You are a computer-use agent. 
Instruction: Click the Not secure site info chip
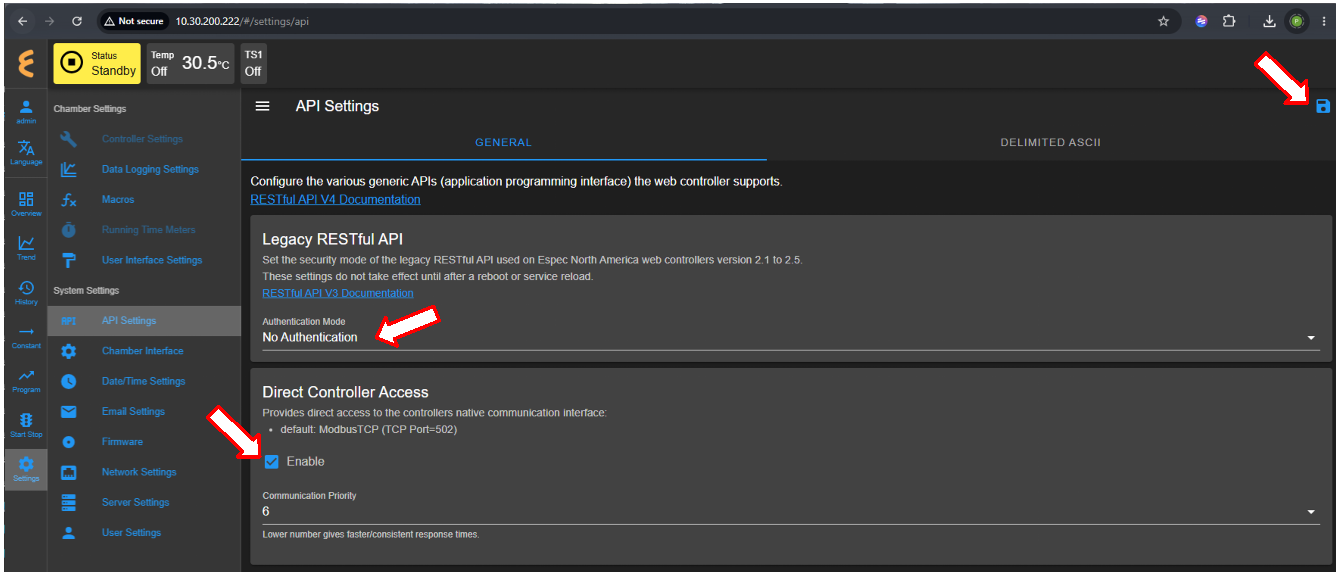134,21
